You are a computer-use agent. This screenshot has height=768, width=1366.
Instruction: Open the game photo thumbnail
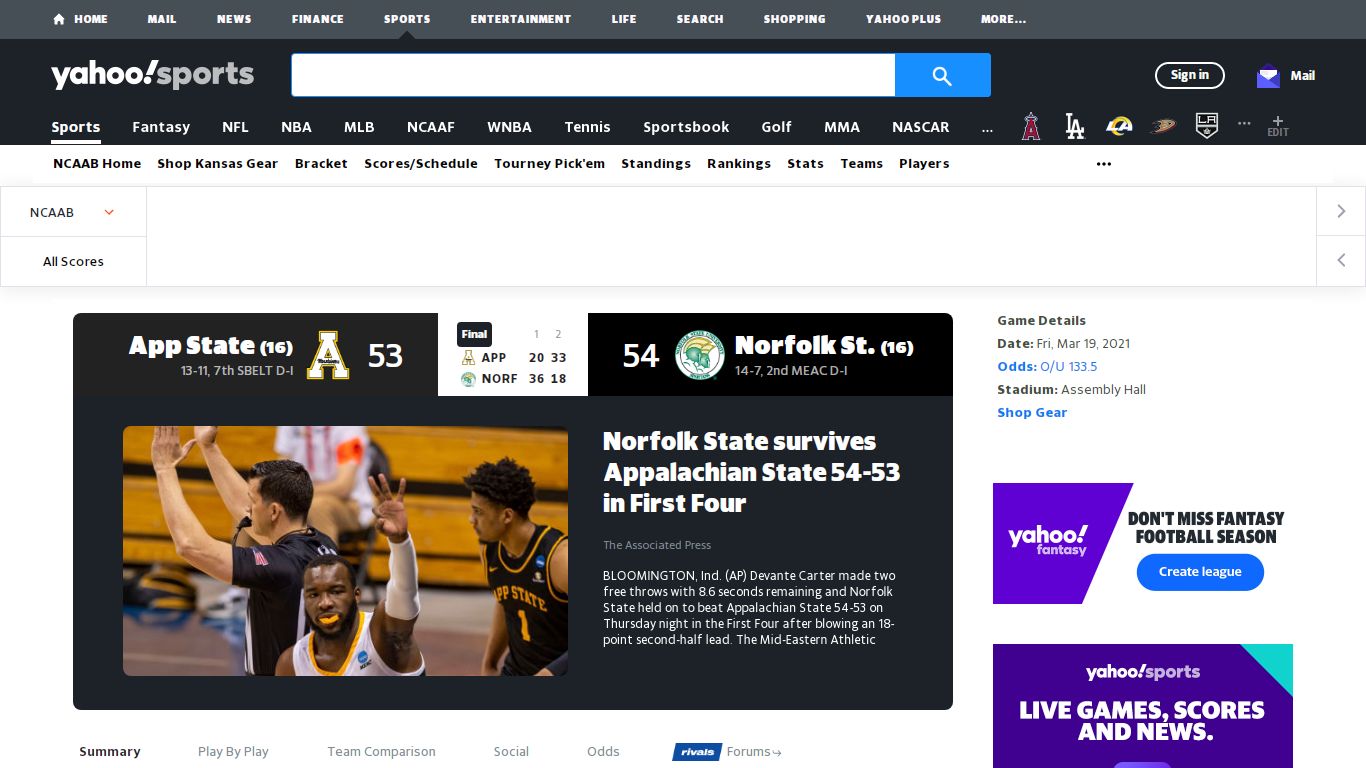tap(345, 551)
